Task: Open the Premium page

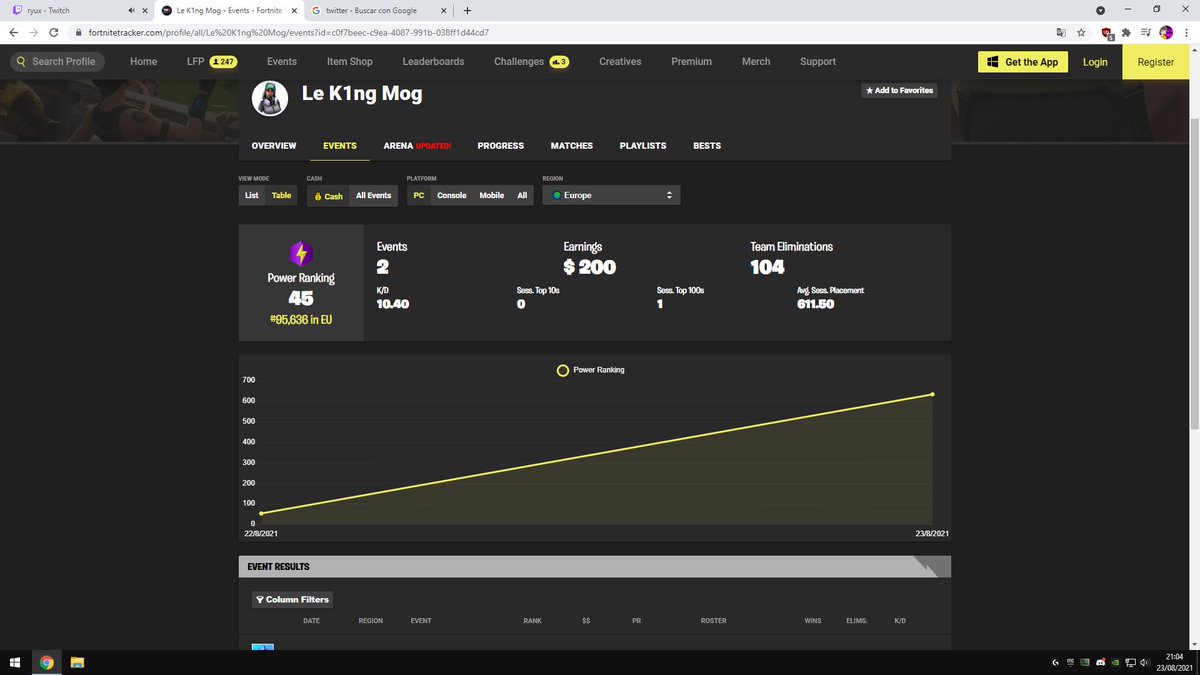Action: (x=691, y=61)
